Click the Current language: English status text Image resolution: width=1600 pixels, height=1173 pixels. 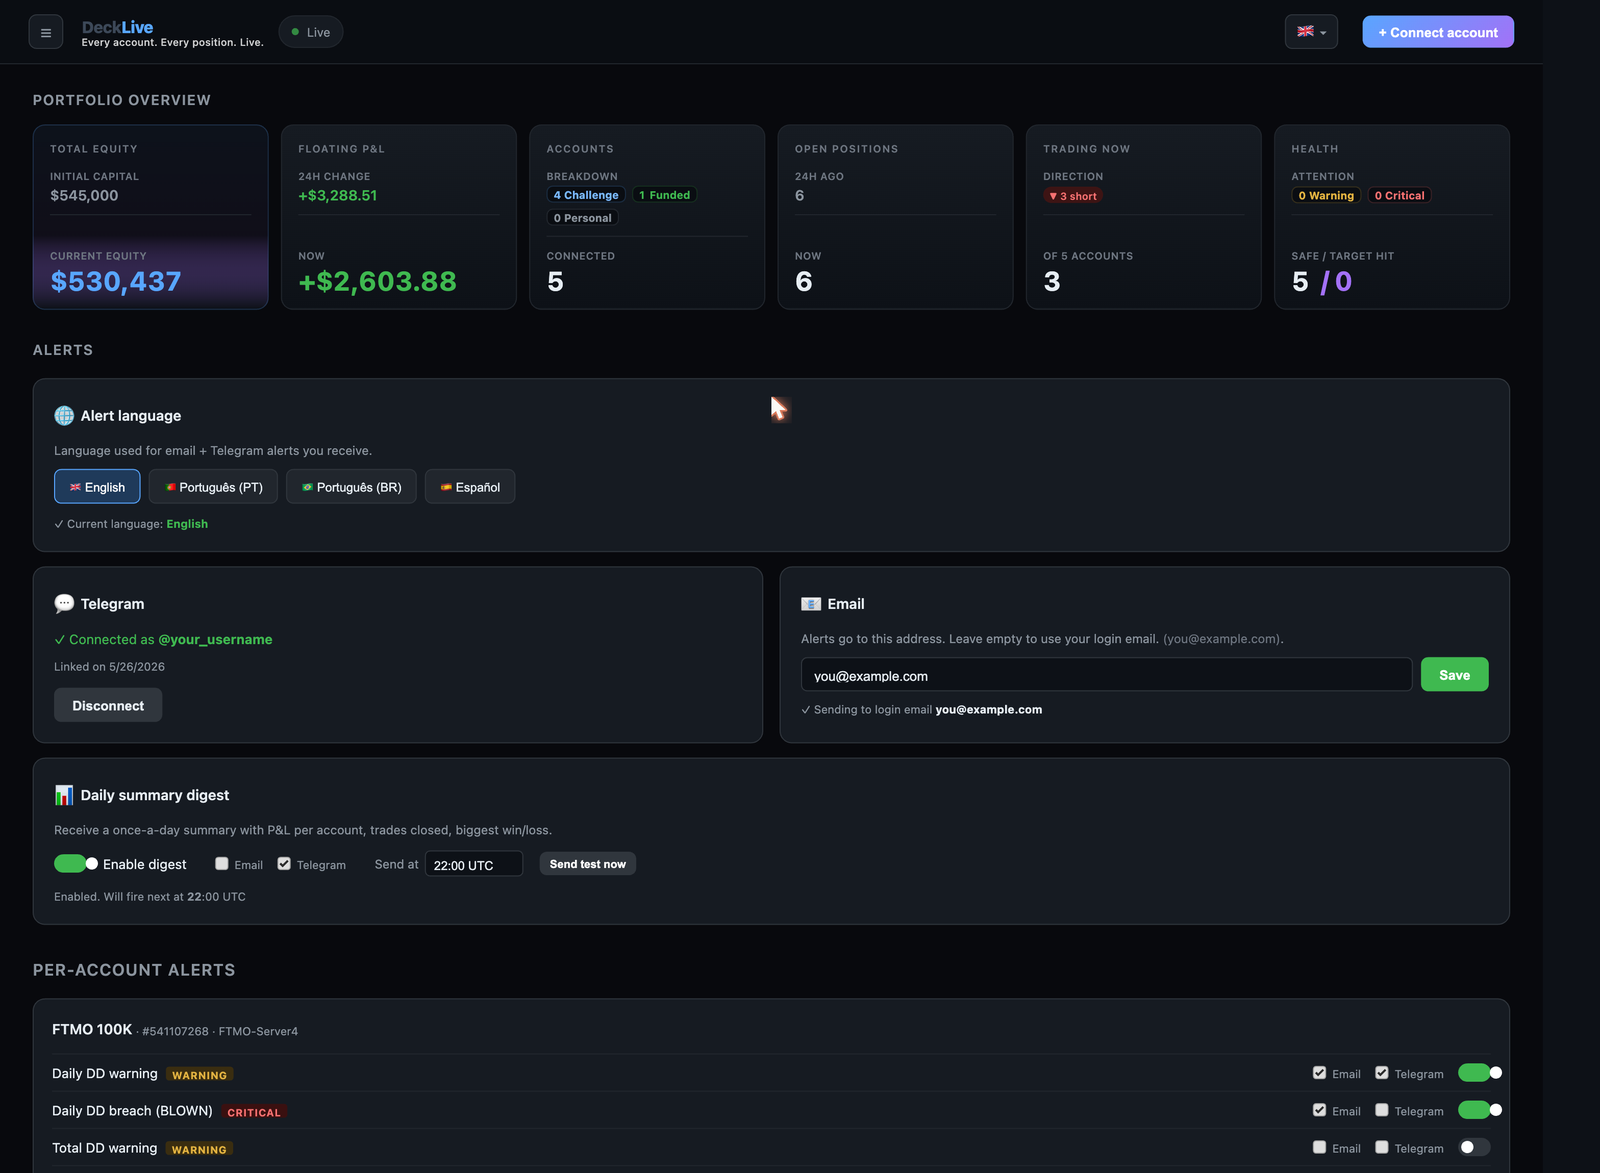coord(131,524)
